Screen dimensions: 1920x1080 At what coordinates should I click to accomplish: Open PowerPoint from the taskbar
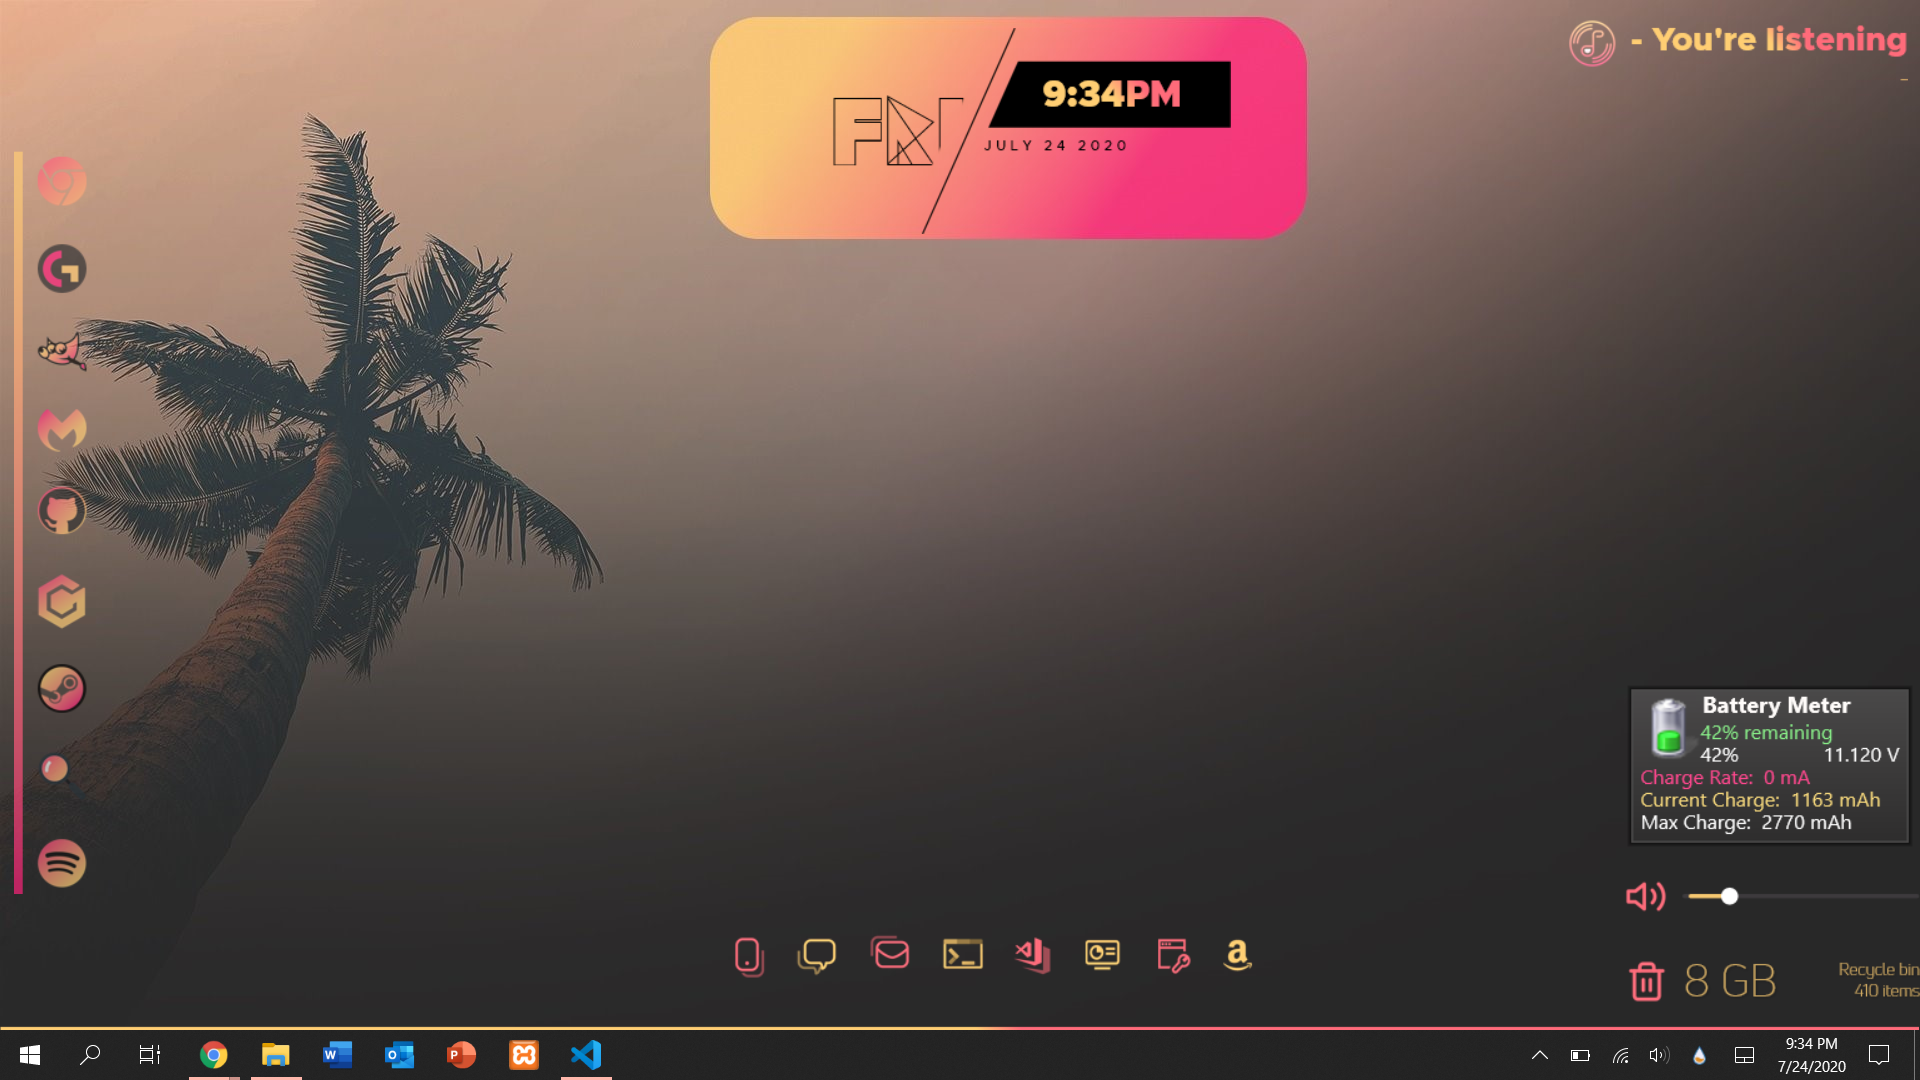(461, 1055)
